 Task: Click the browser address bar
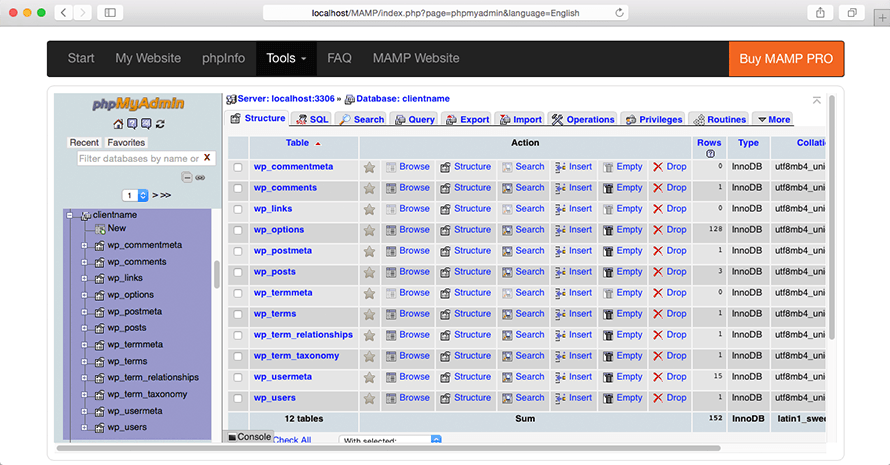pyautogui.click(x=445, y=12)
